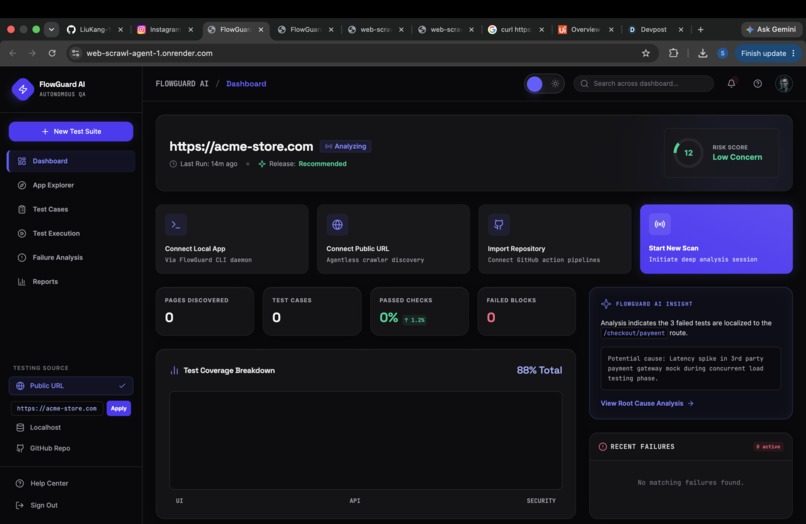The width and height of the screenshot is (806, 524).
Task: Click the New Test Suite button
Action: pos(71,131)
